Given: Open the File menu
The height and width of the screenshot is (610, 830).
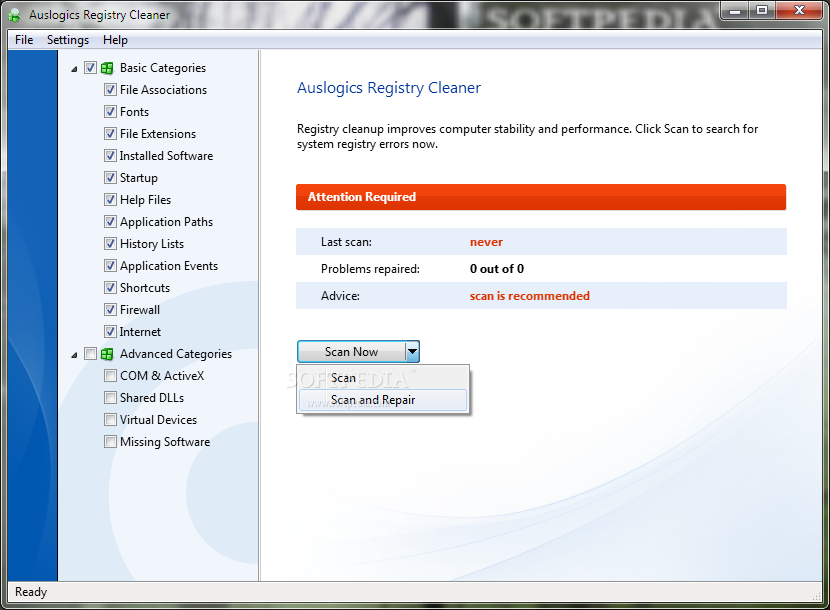Looking at the screenshot, I should 24,40.
